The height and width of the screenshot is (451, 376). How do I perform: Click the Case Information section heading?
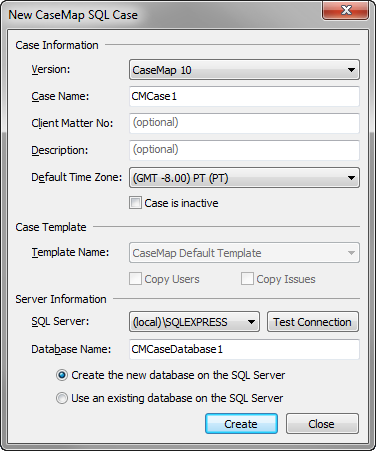tap(57, 45)
